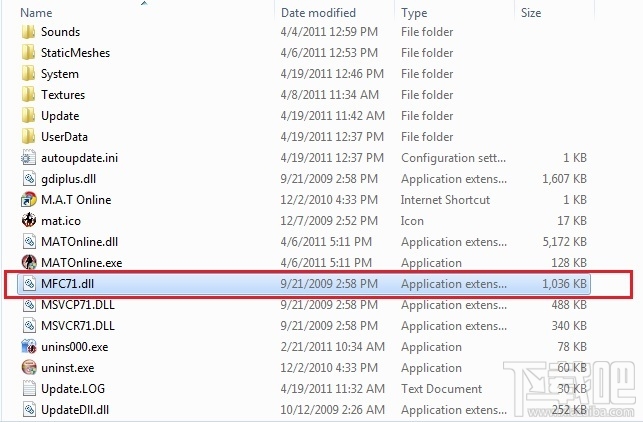Image resolution: width=643 pixels, height=422 pixels.
Task: Select the Update folder icon
Action: click(x=28, y=116)
